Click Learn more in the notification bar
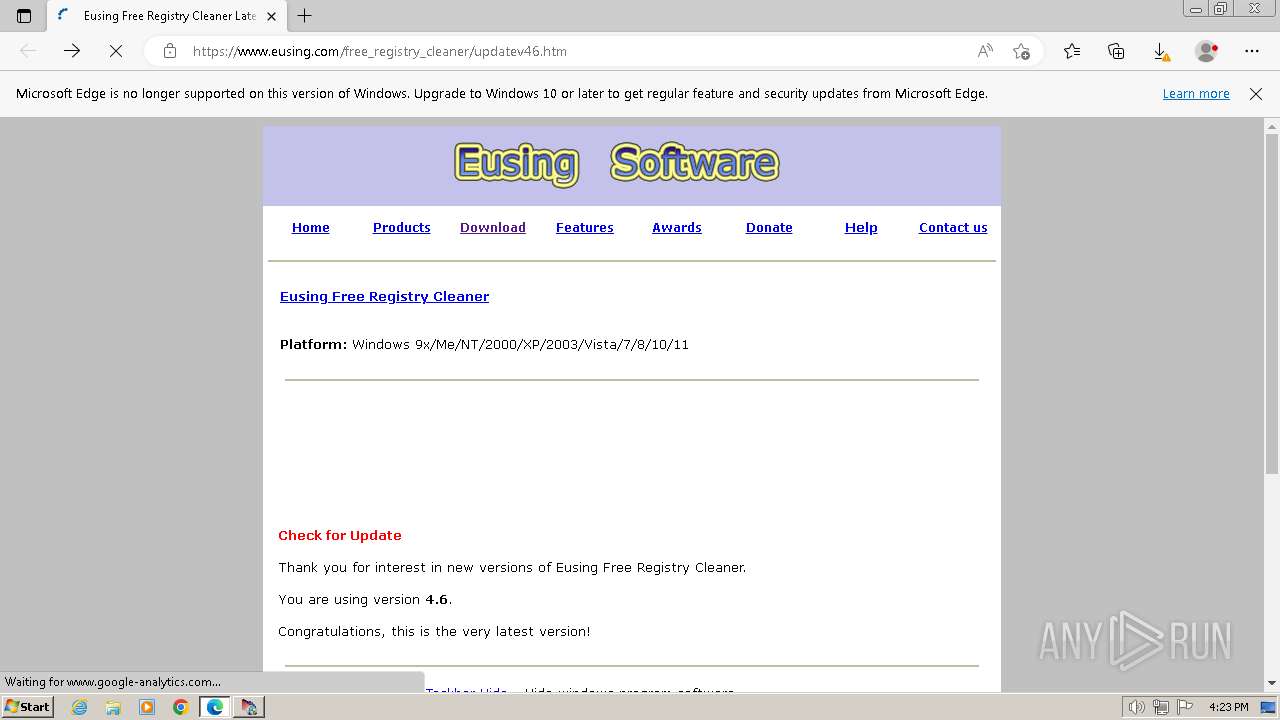The width and height of the screenshot is (1280, 720). pos(1196,93)
